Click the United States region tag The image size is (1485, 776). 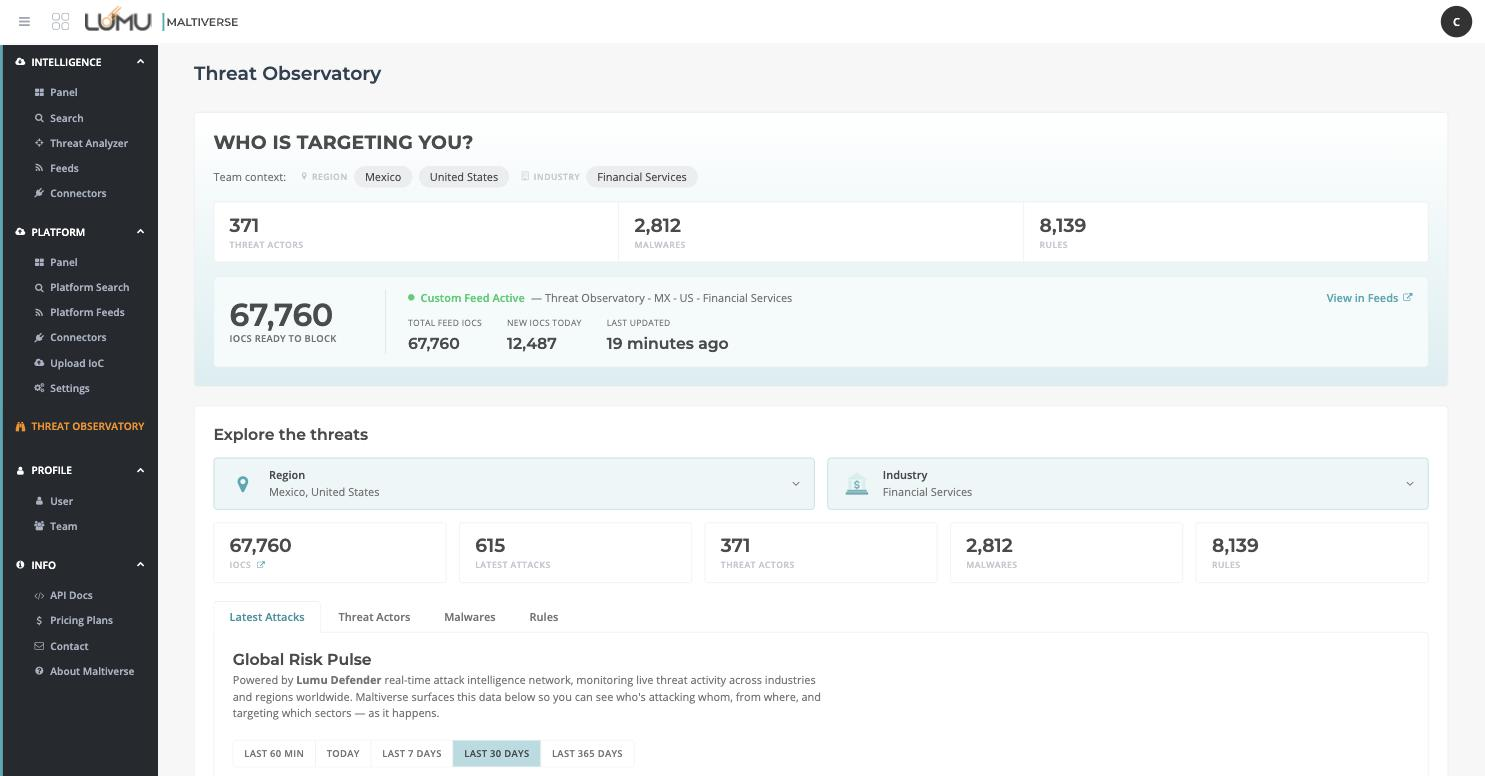click(x=464, y=177)
